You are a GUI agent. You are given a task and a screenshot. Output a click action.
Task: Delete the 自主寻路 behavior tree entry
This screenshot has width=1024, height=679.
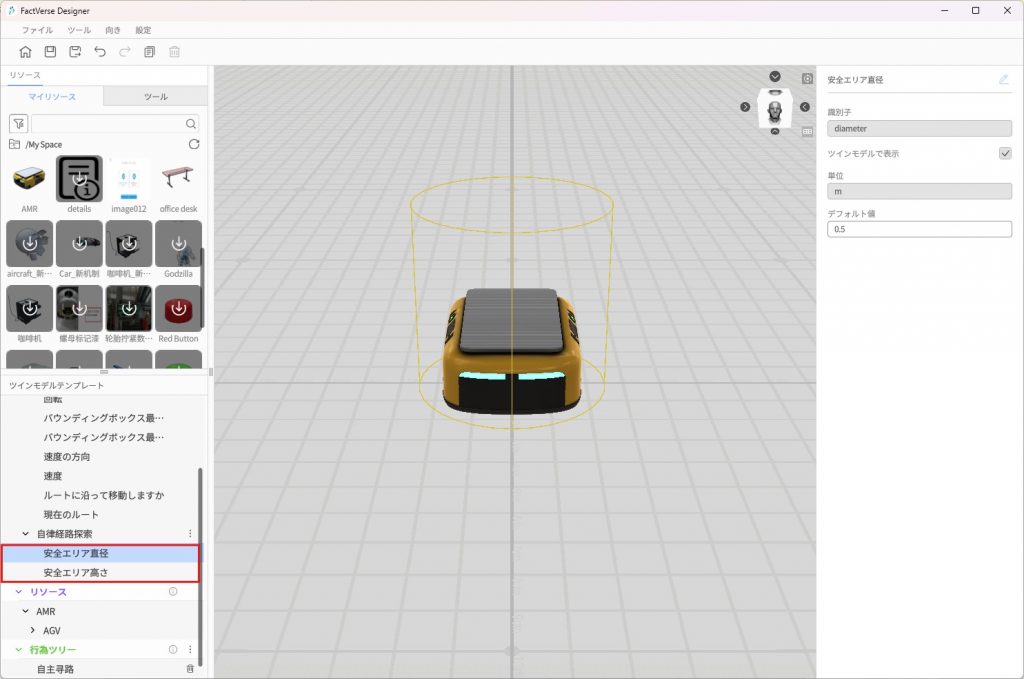[191, 669]
